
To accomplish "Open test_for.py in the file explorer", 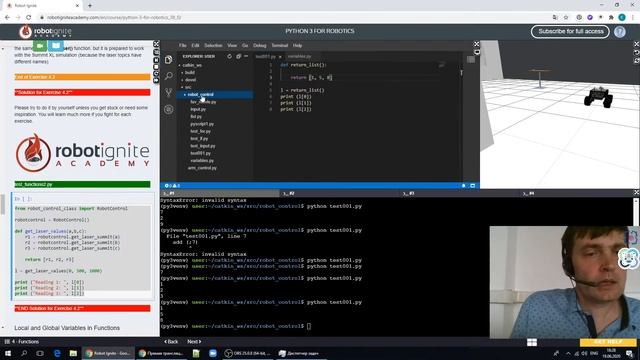I will (200, 131).
